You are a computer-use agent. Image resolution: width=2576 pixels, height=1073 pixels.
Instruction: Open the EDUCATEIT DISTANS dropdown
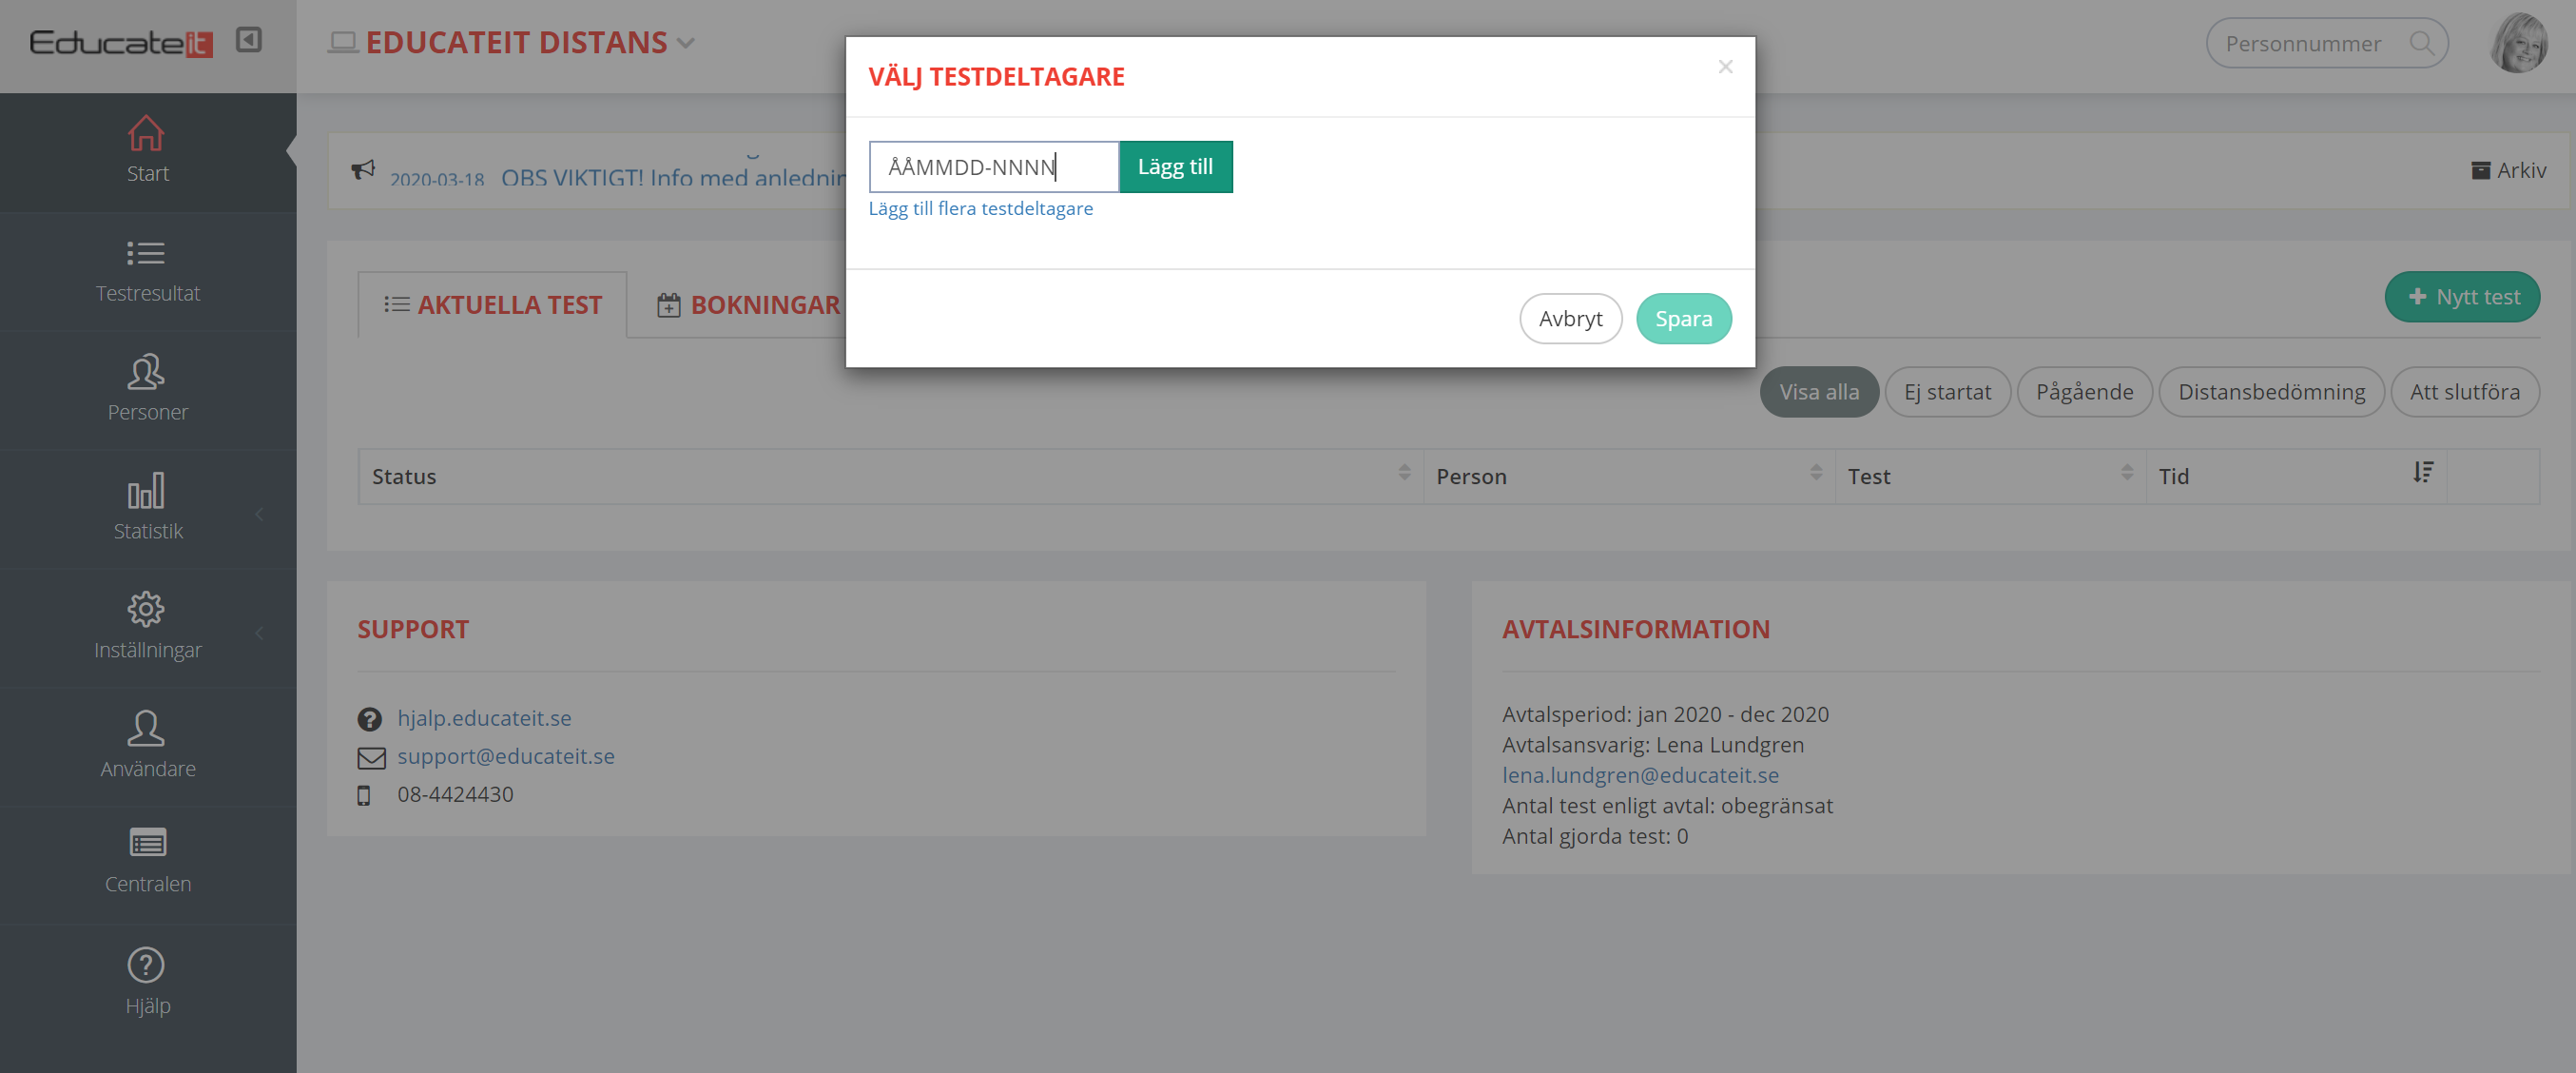[686, 43]
